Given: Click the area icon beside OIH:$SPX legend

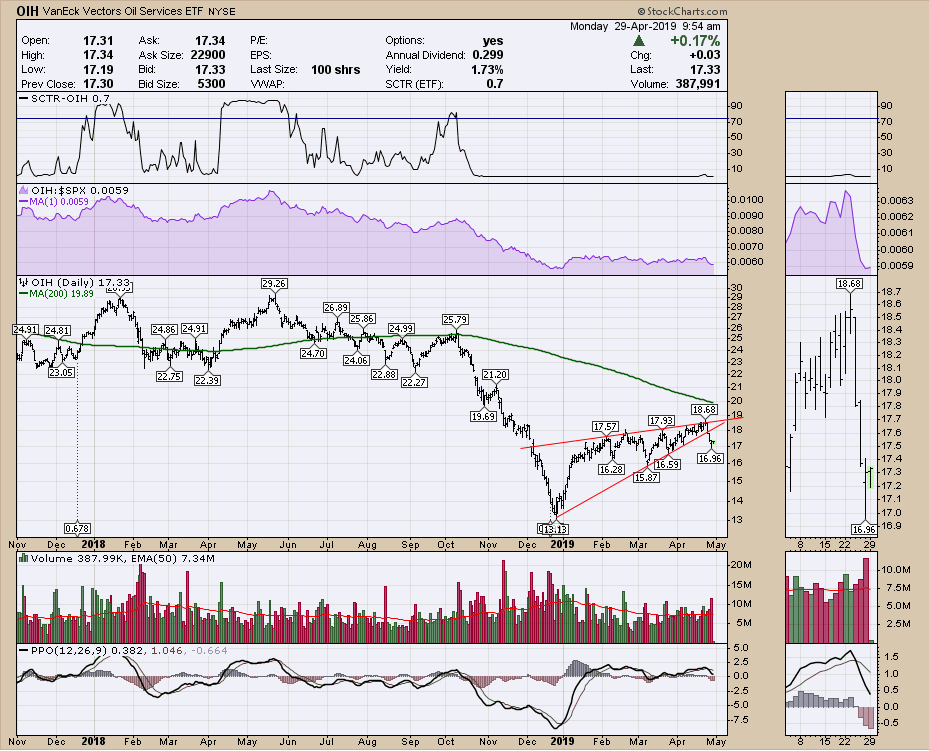Looking at the screenshot, I should coord(24,191).
